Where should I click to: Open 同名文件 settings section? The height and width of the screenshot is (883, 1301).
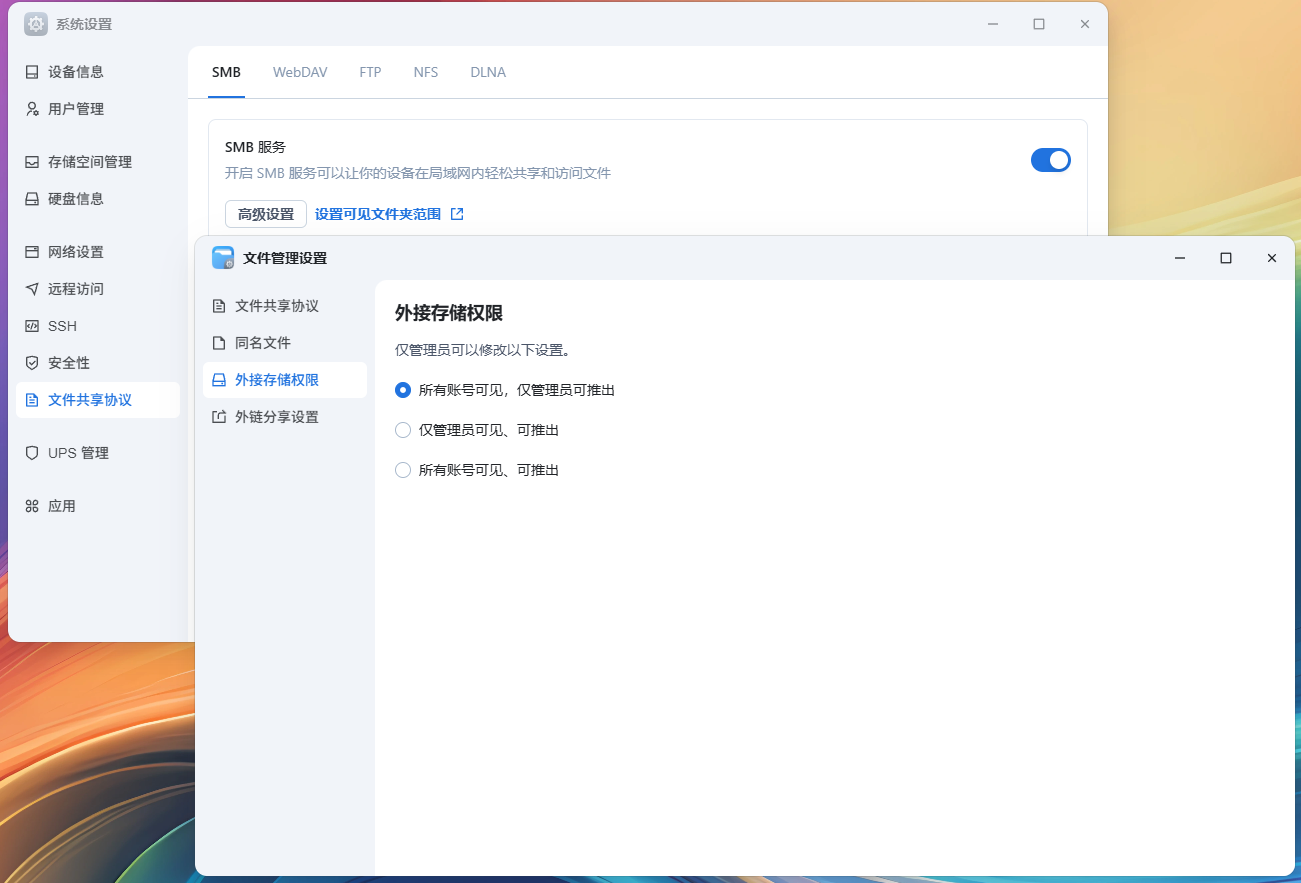262,343
